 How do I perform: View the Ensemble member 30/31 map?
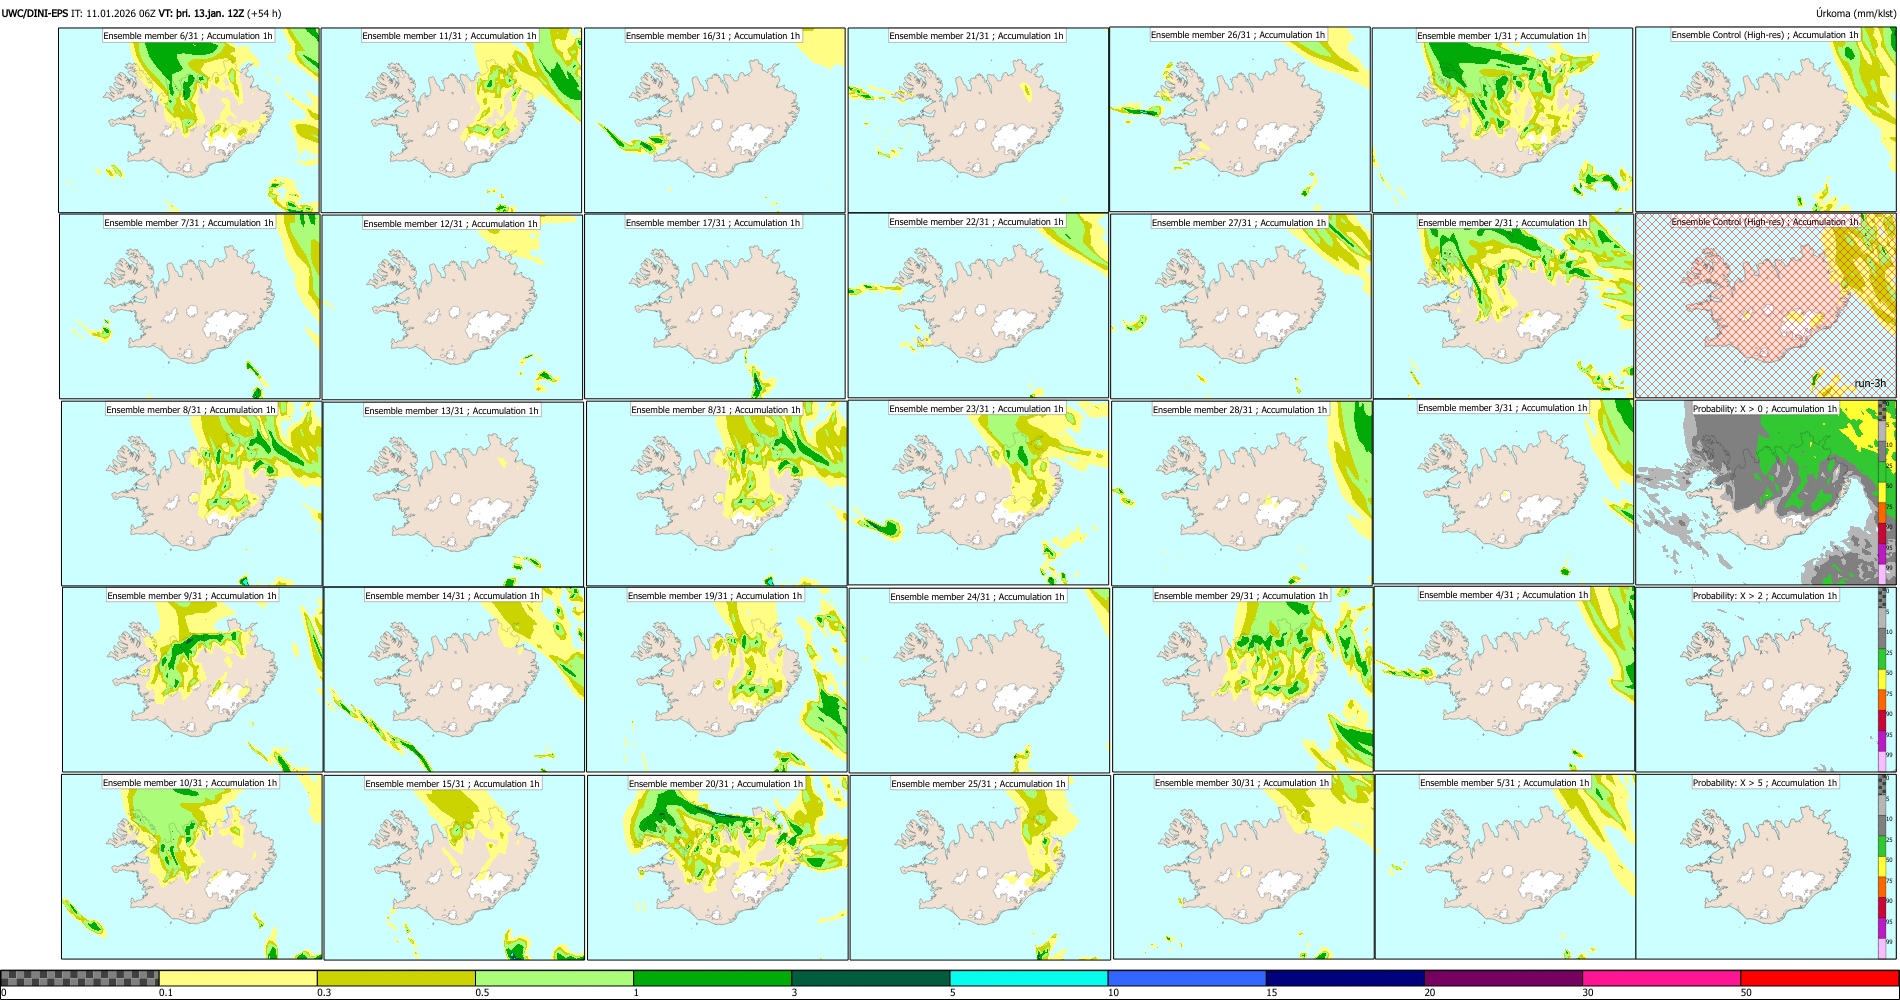click(x=1244, y=868)
